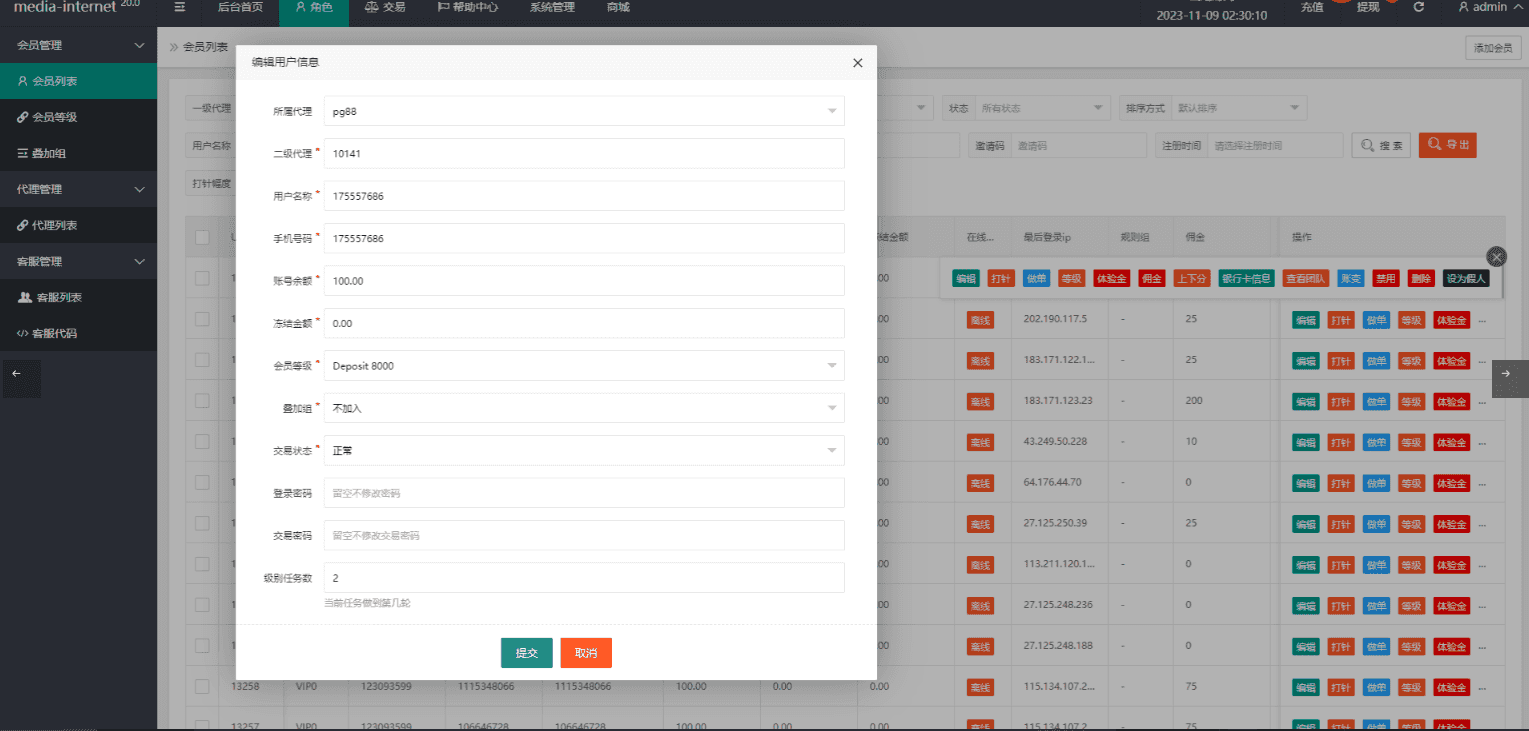Click the refresh icon in top bar
Screen dimensions: 1529x731
[x=1418, y=7]
